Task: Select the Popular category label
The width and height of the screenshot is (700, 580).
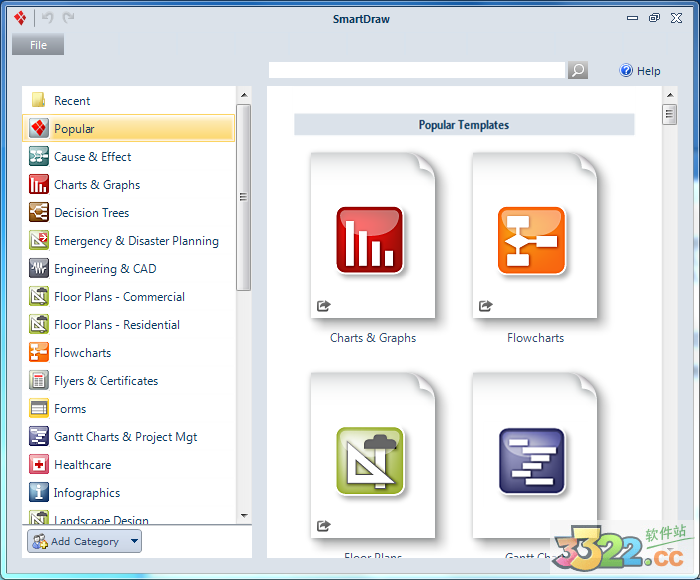Action: (x=74, y=129)
